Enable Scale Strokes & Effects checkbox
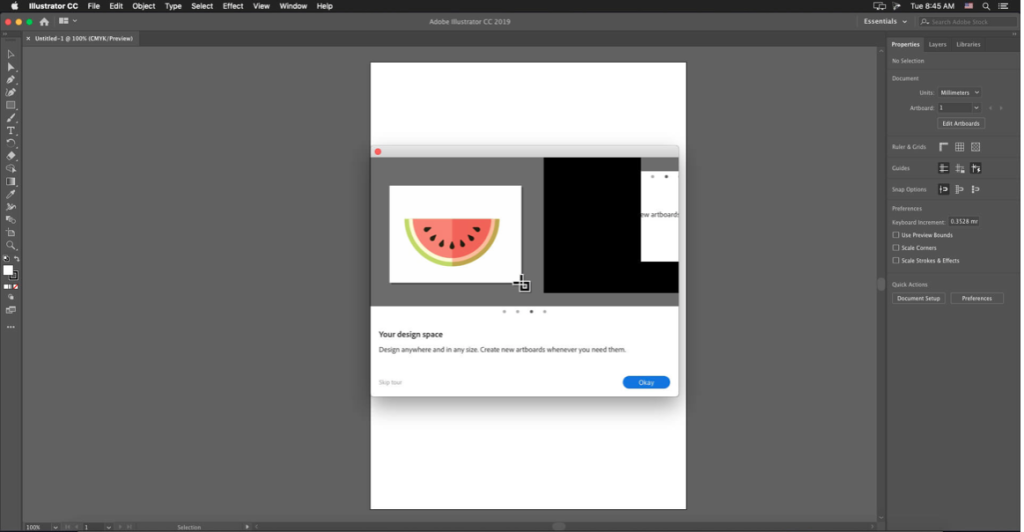Screen dimensions: 1024x532 (x=896, y=260)
